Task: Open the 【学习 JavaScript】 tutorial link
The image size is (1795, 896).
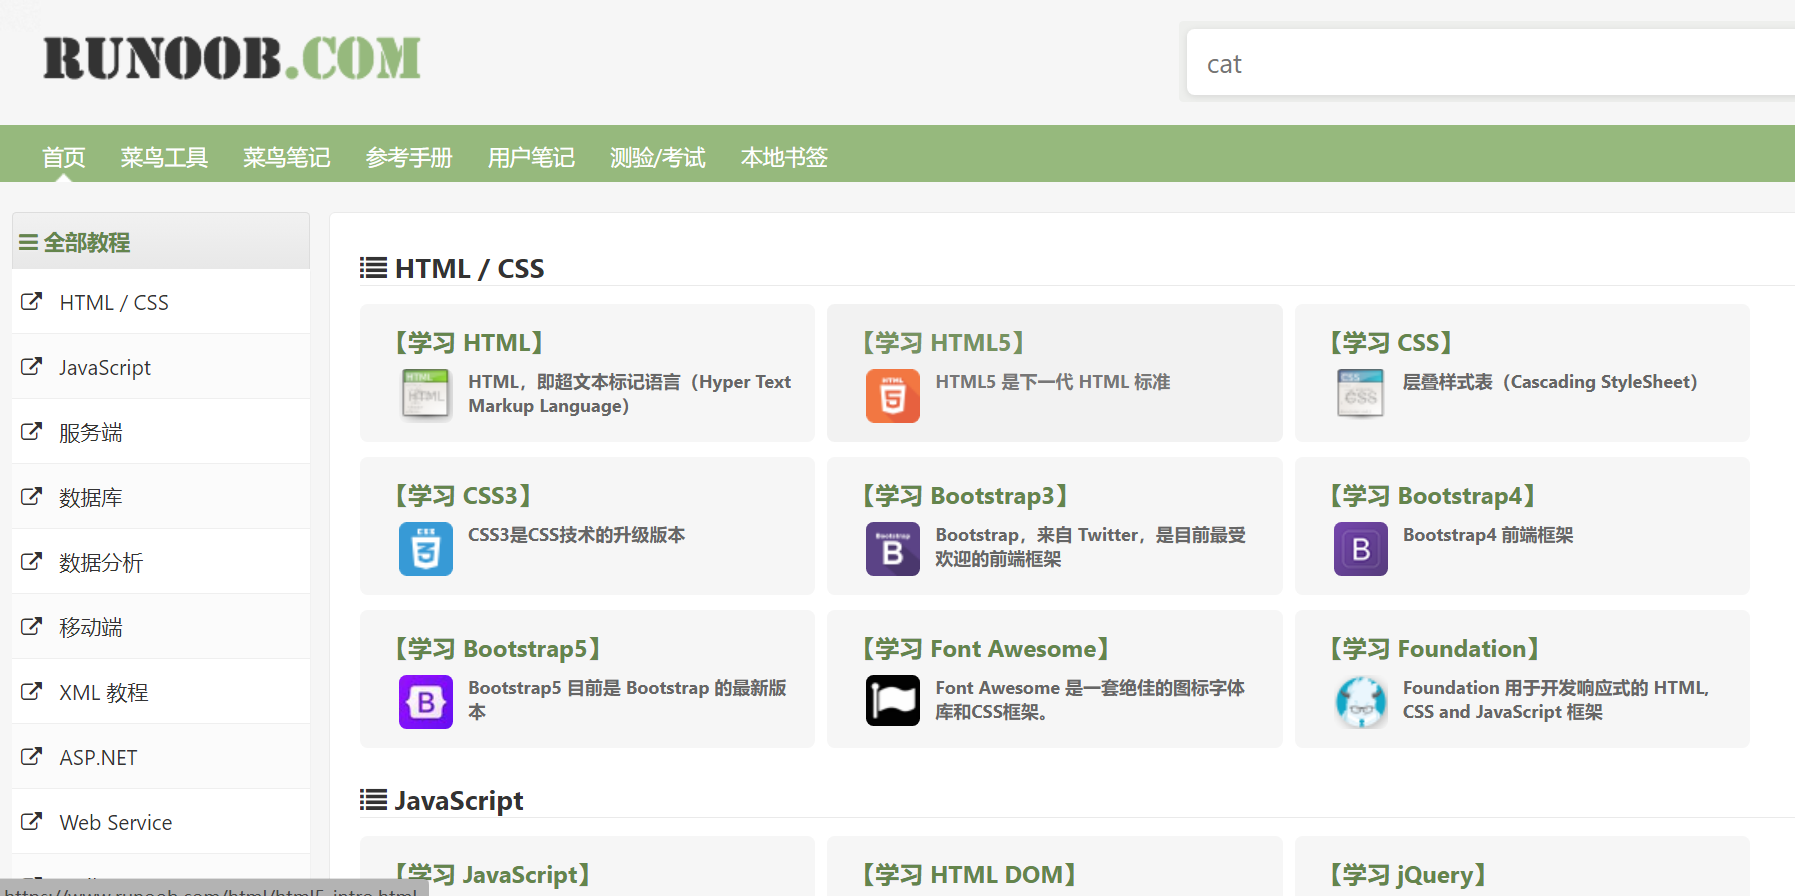Action: coord(492,875)
